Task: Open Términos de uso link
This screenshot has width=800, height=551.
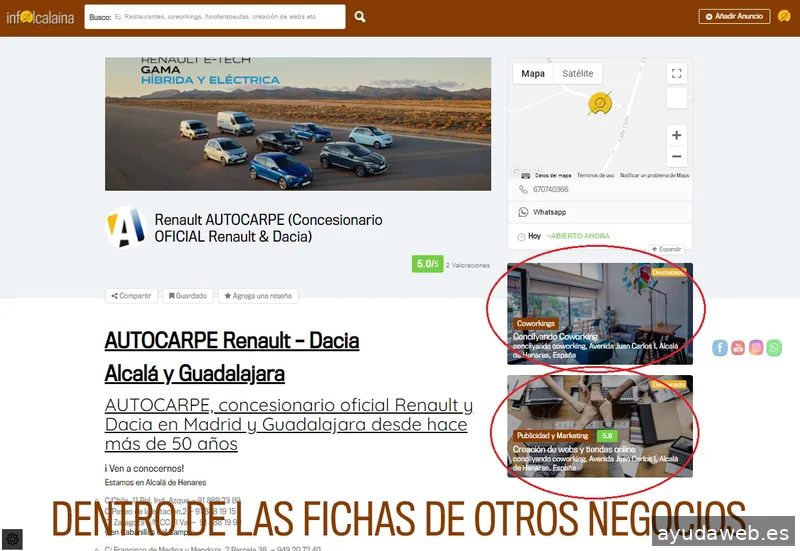Action: [x=595, y=176]
